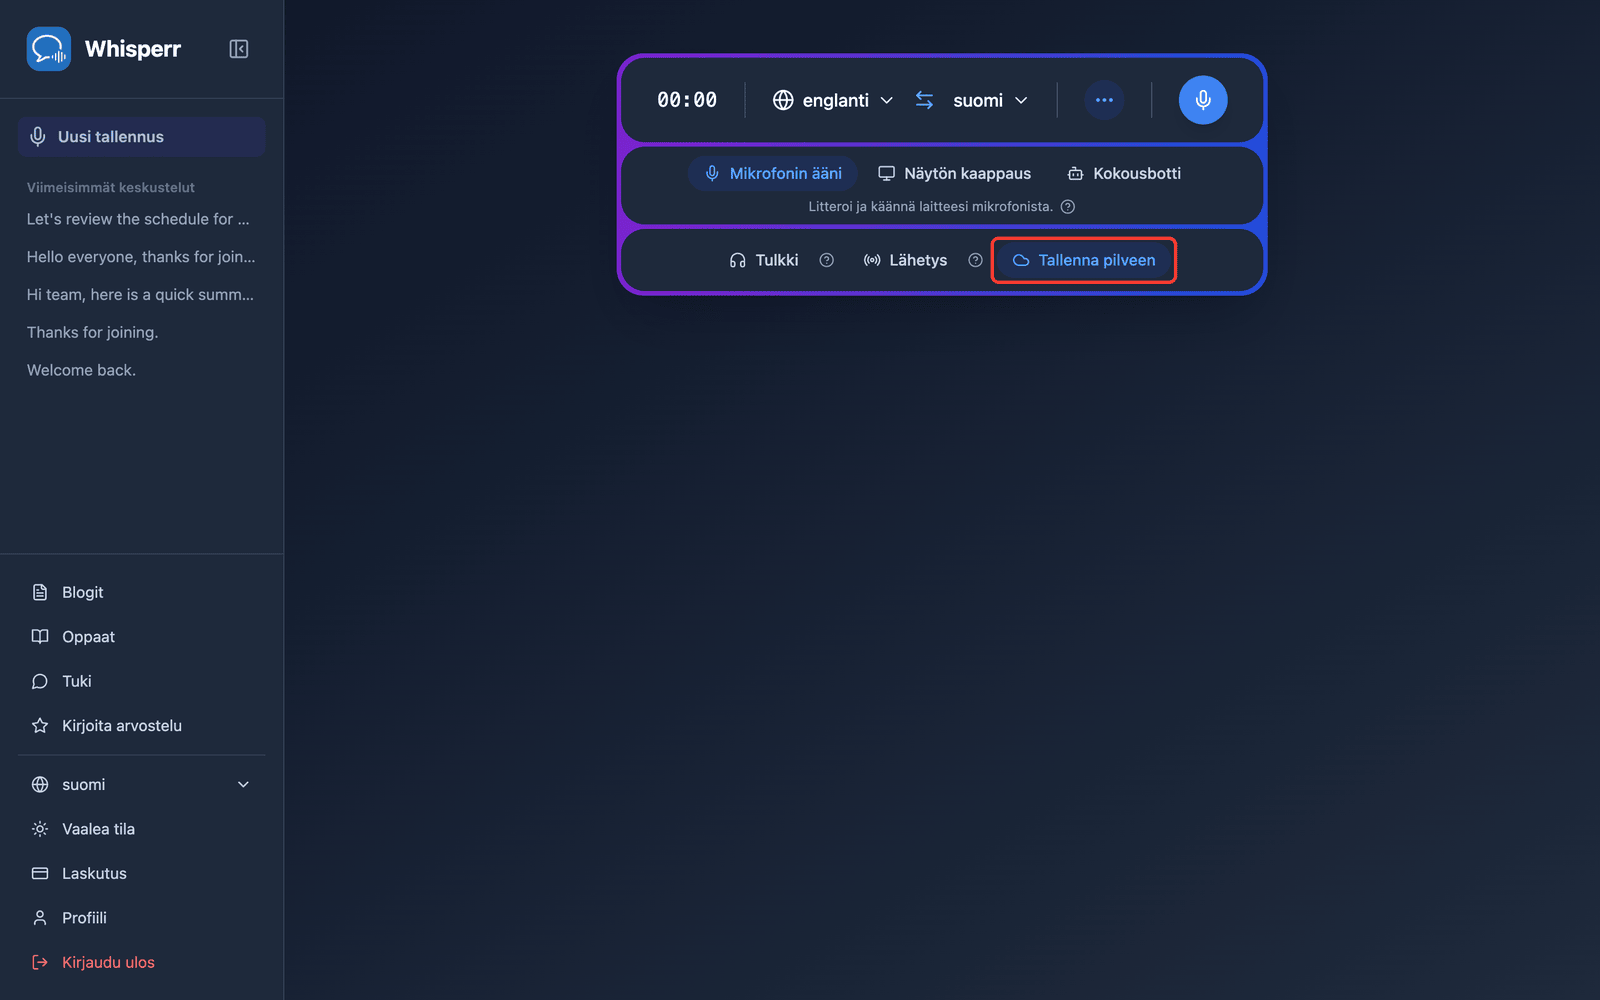Select the Näytön kaappaus tab
Viewport: 1600px width, 1000px height.
coord(954,174)
